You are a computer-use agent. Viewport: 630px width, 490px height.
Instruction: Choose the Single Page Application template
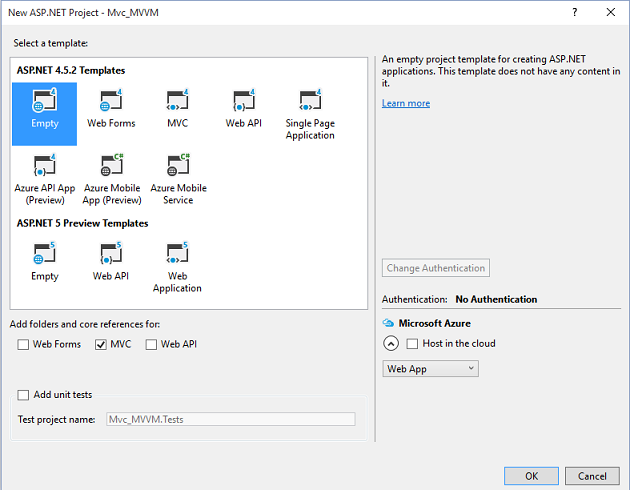[310, 114]
